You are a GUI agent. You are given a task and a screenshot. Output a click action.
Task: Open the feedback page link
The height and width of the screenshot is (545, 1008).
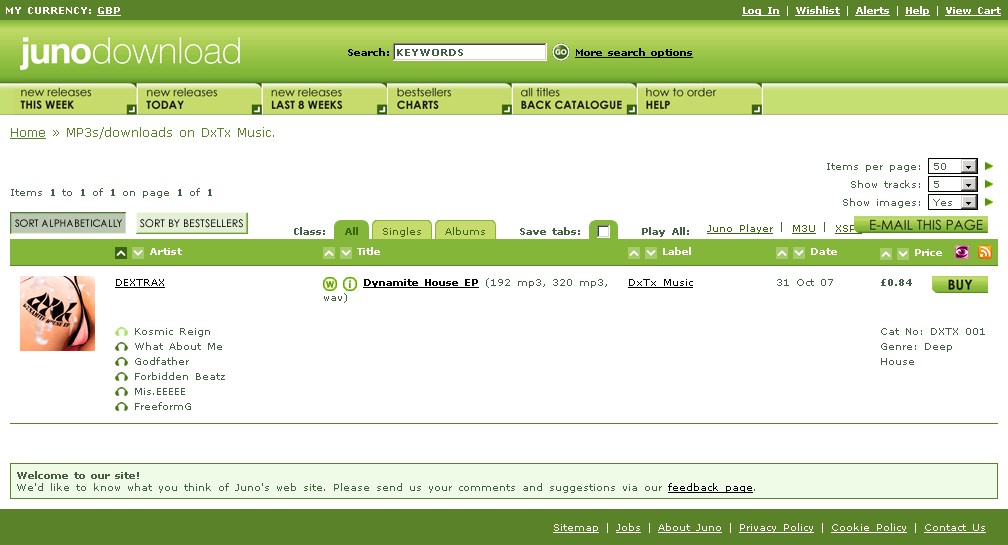click(x=710, y=487)
